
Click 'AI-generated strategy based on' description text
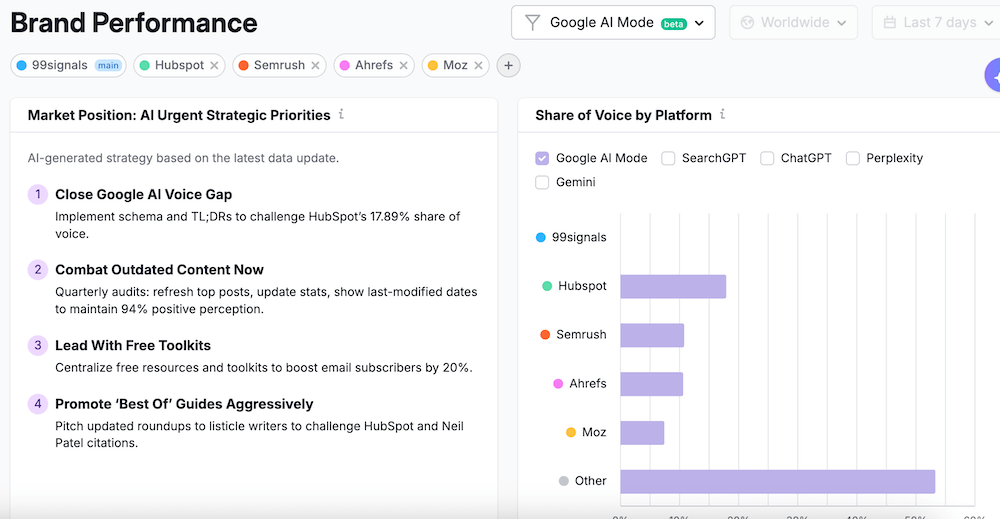pos(183,158)
